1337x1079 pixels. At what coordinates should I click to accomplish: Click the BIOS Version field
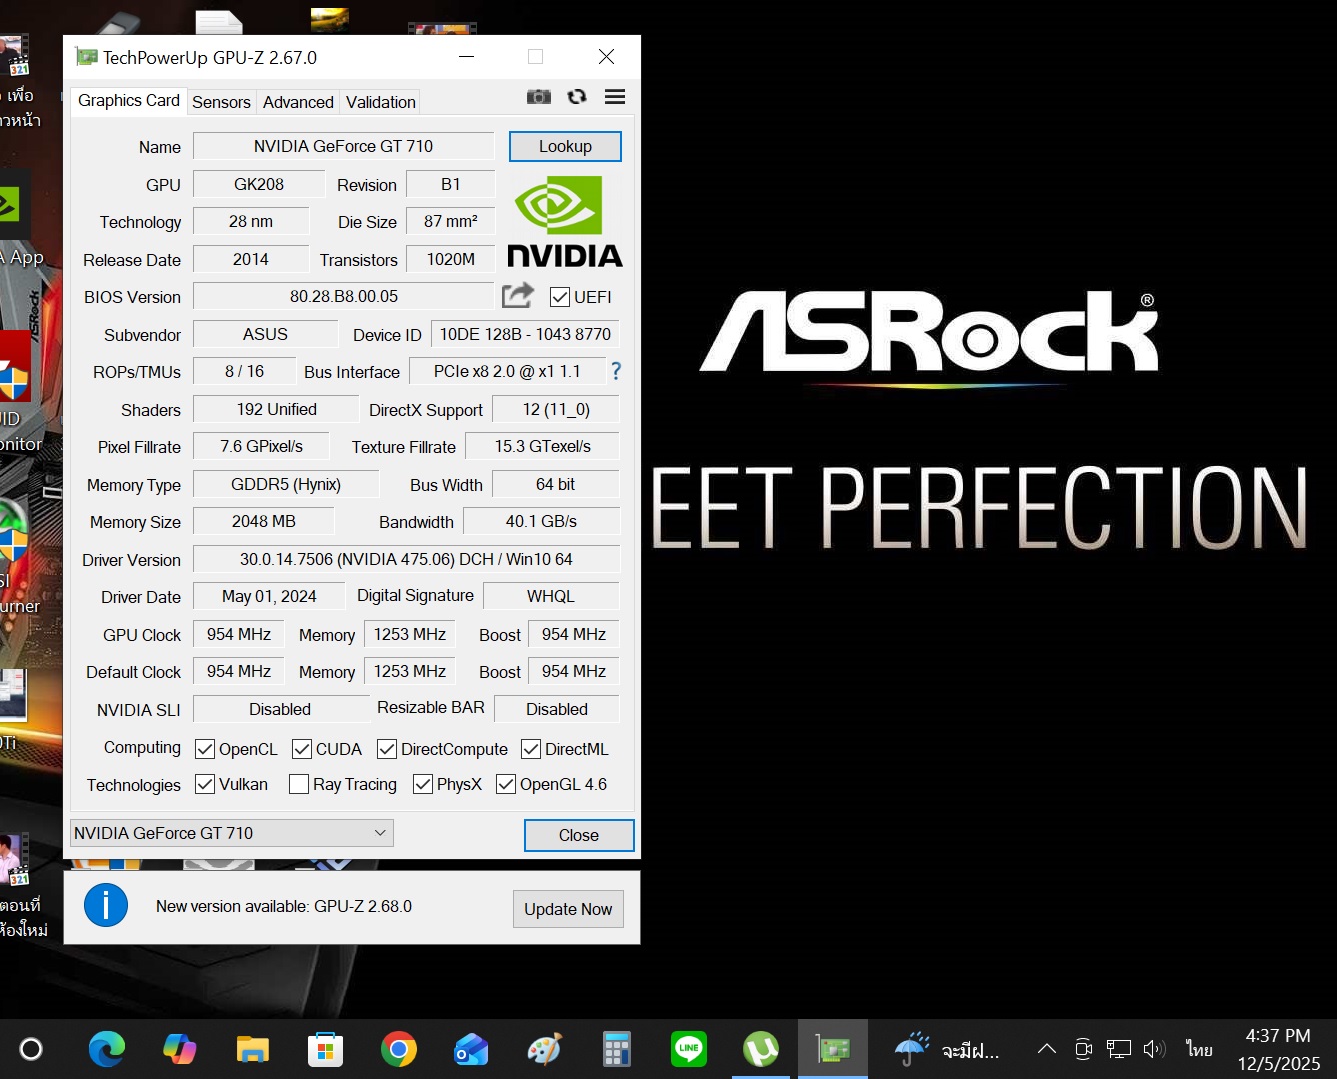click(x=344, y=297)
